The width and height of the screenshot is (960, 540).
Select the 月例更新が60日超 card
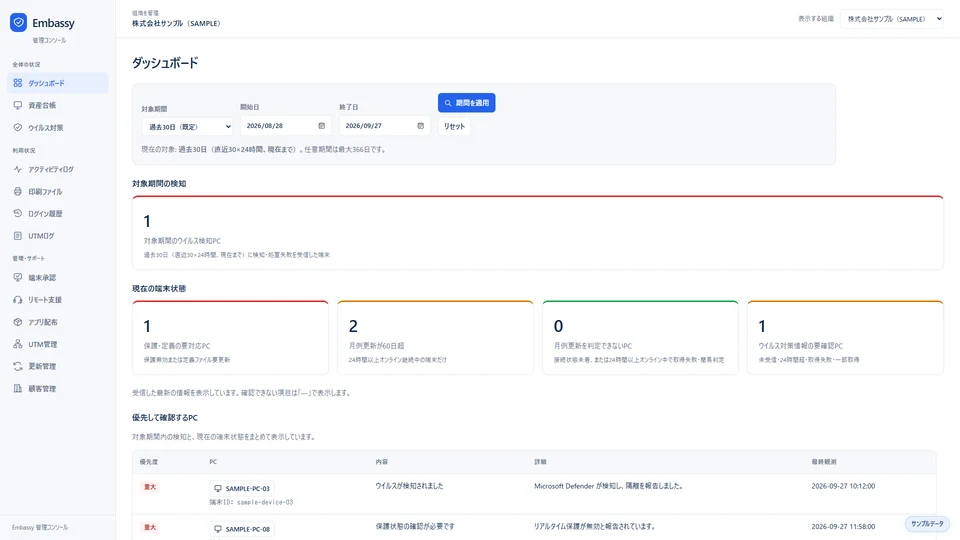[x=435, y=337]
